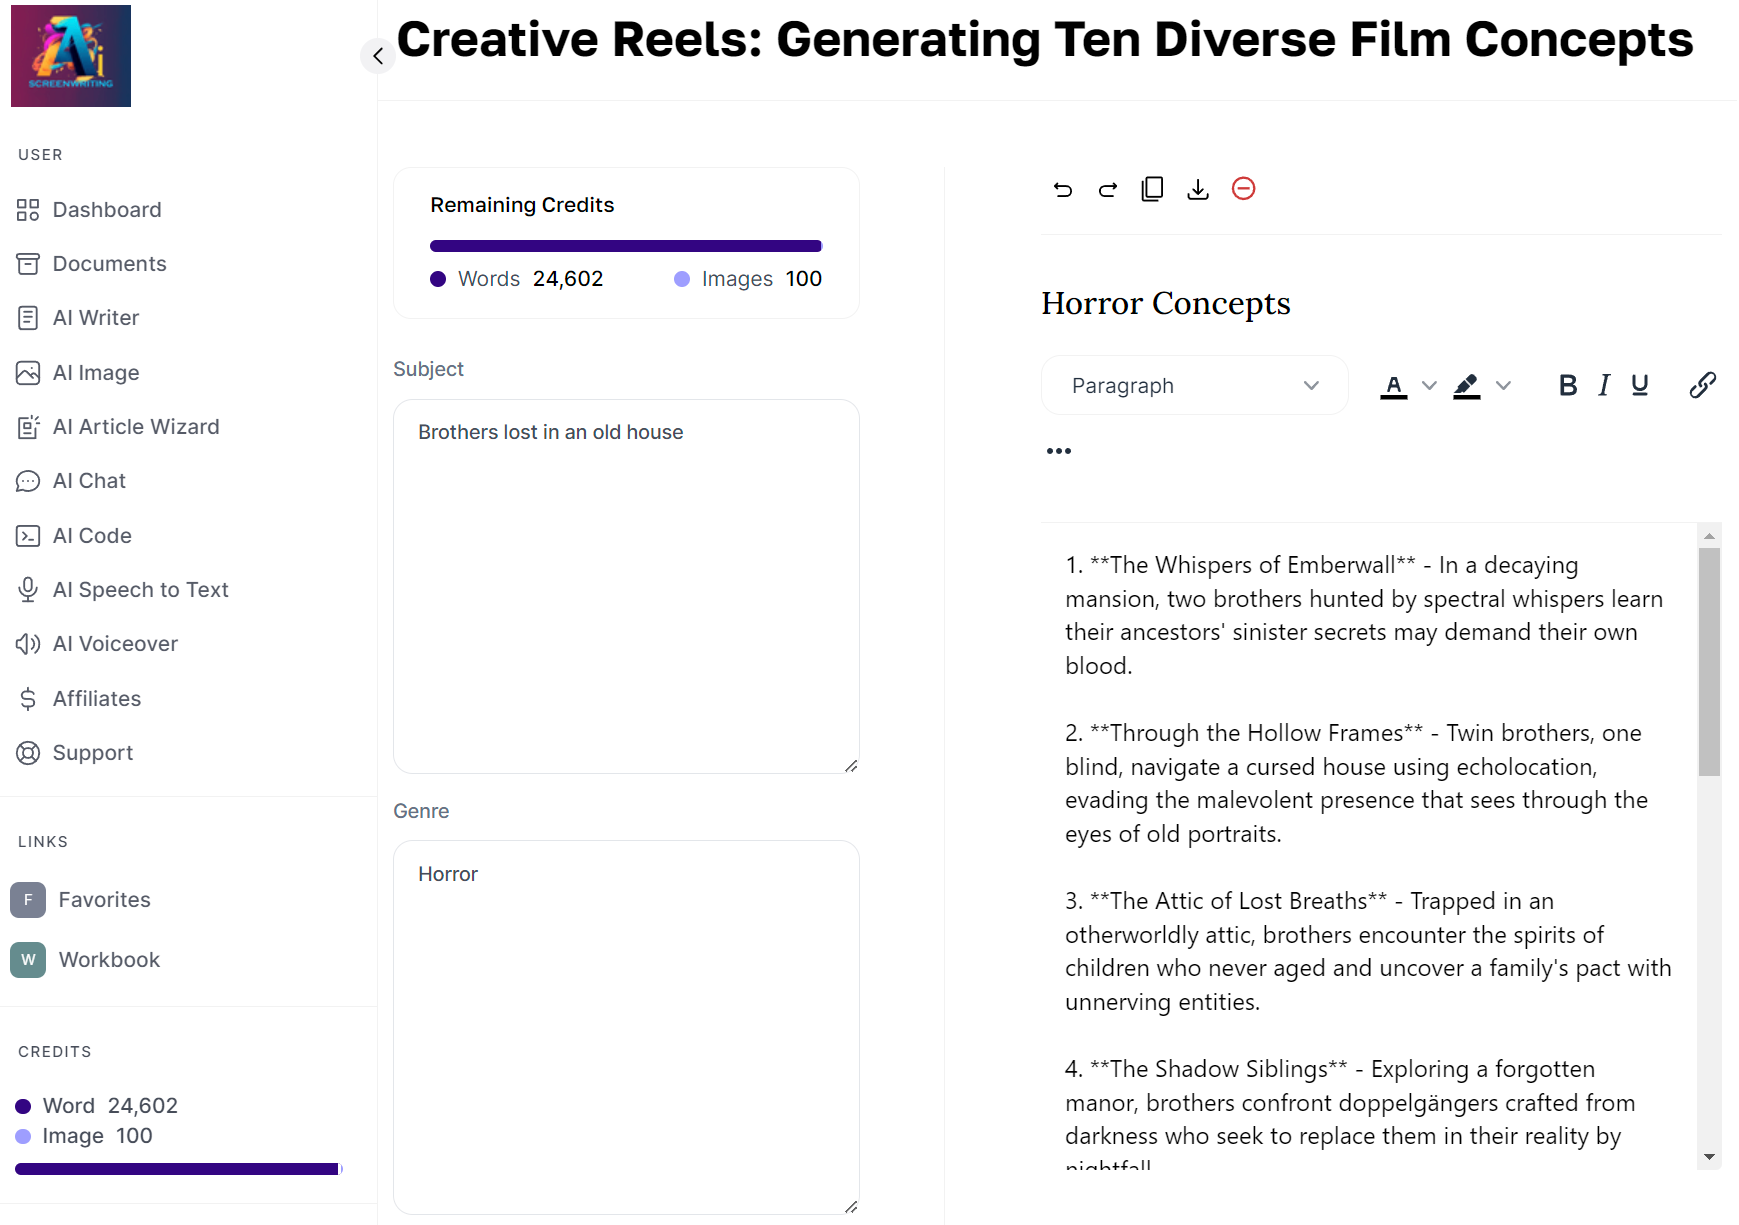Open the text color dropdown
This screenshot has width=1739, height=1225.
pyautogui.click(x=1429, y=385)
